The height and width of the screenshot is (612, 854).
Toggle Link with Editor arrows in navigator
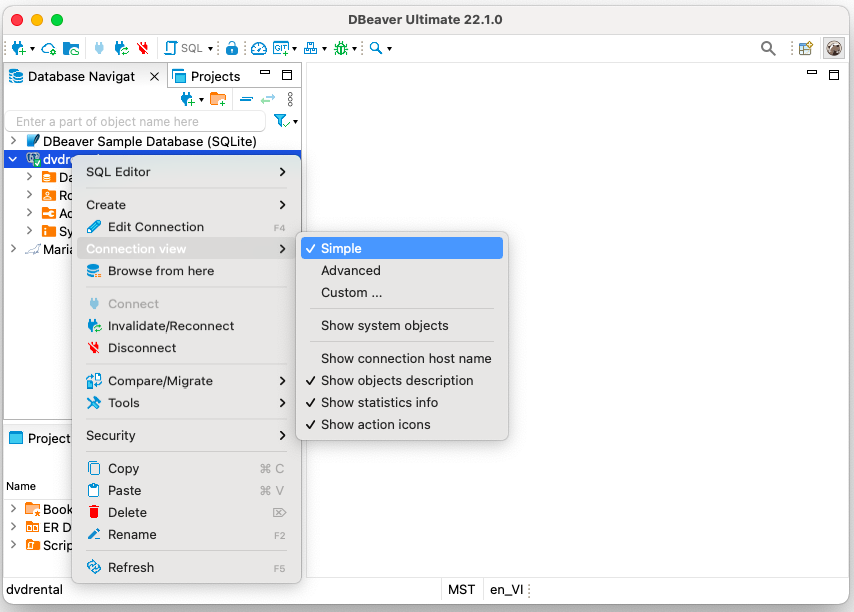(268, 99)
